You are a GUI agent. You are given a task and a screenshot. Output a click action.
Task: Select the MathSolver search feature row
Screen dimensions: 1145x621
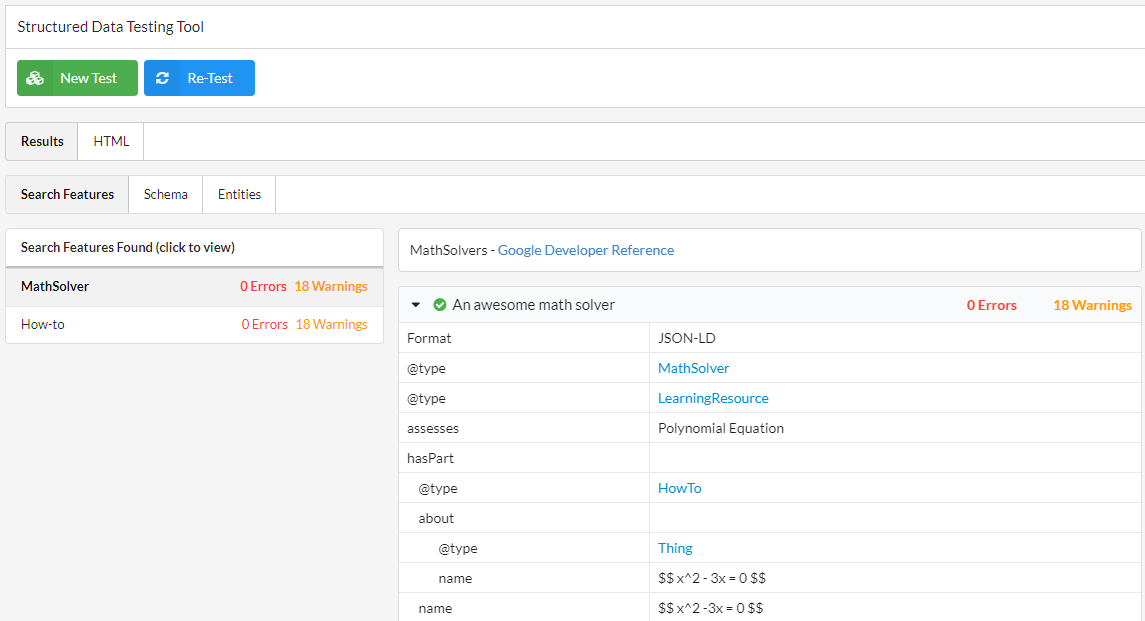click(x=194, y=286)
